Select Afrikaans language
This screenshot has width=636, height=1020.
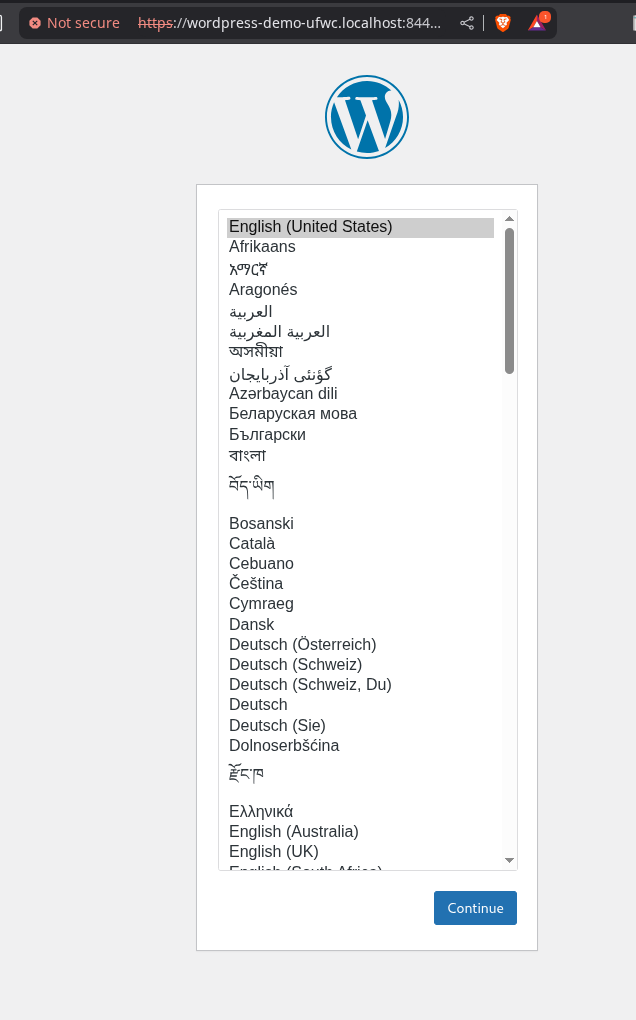(x=360, y=247)
